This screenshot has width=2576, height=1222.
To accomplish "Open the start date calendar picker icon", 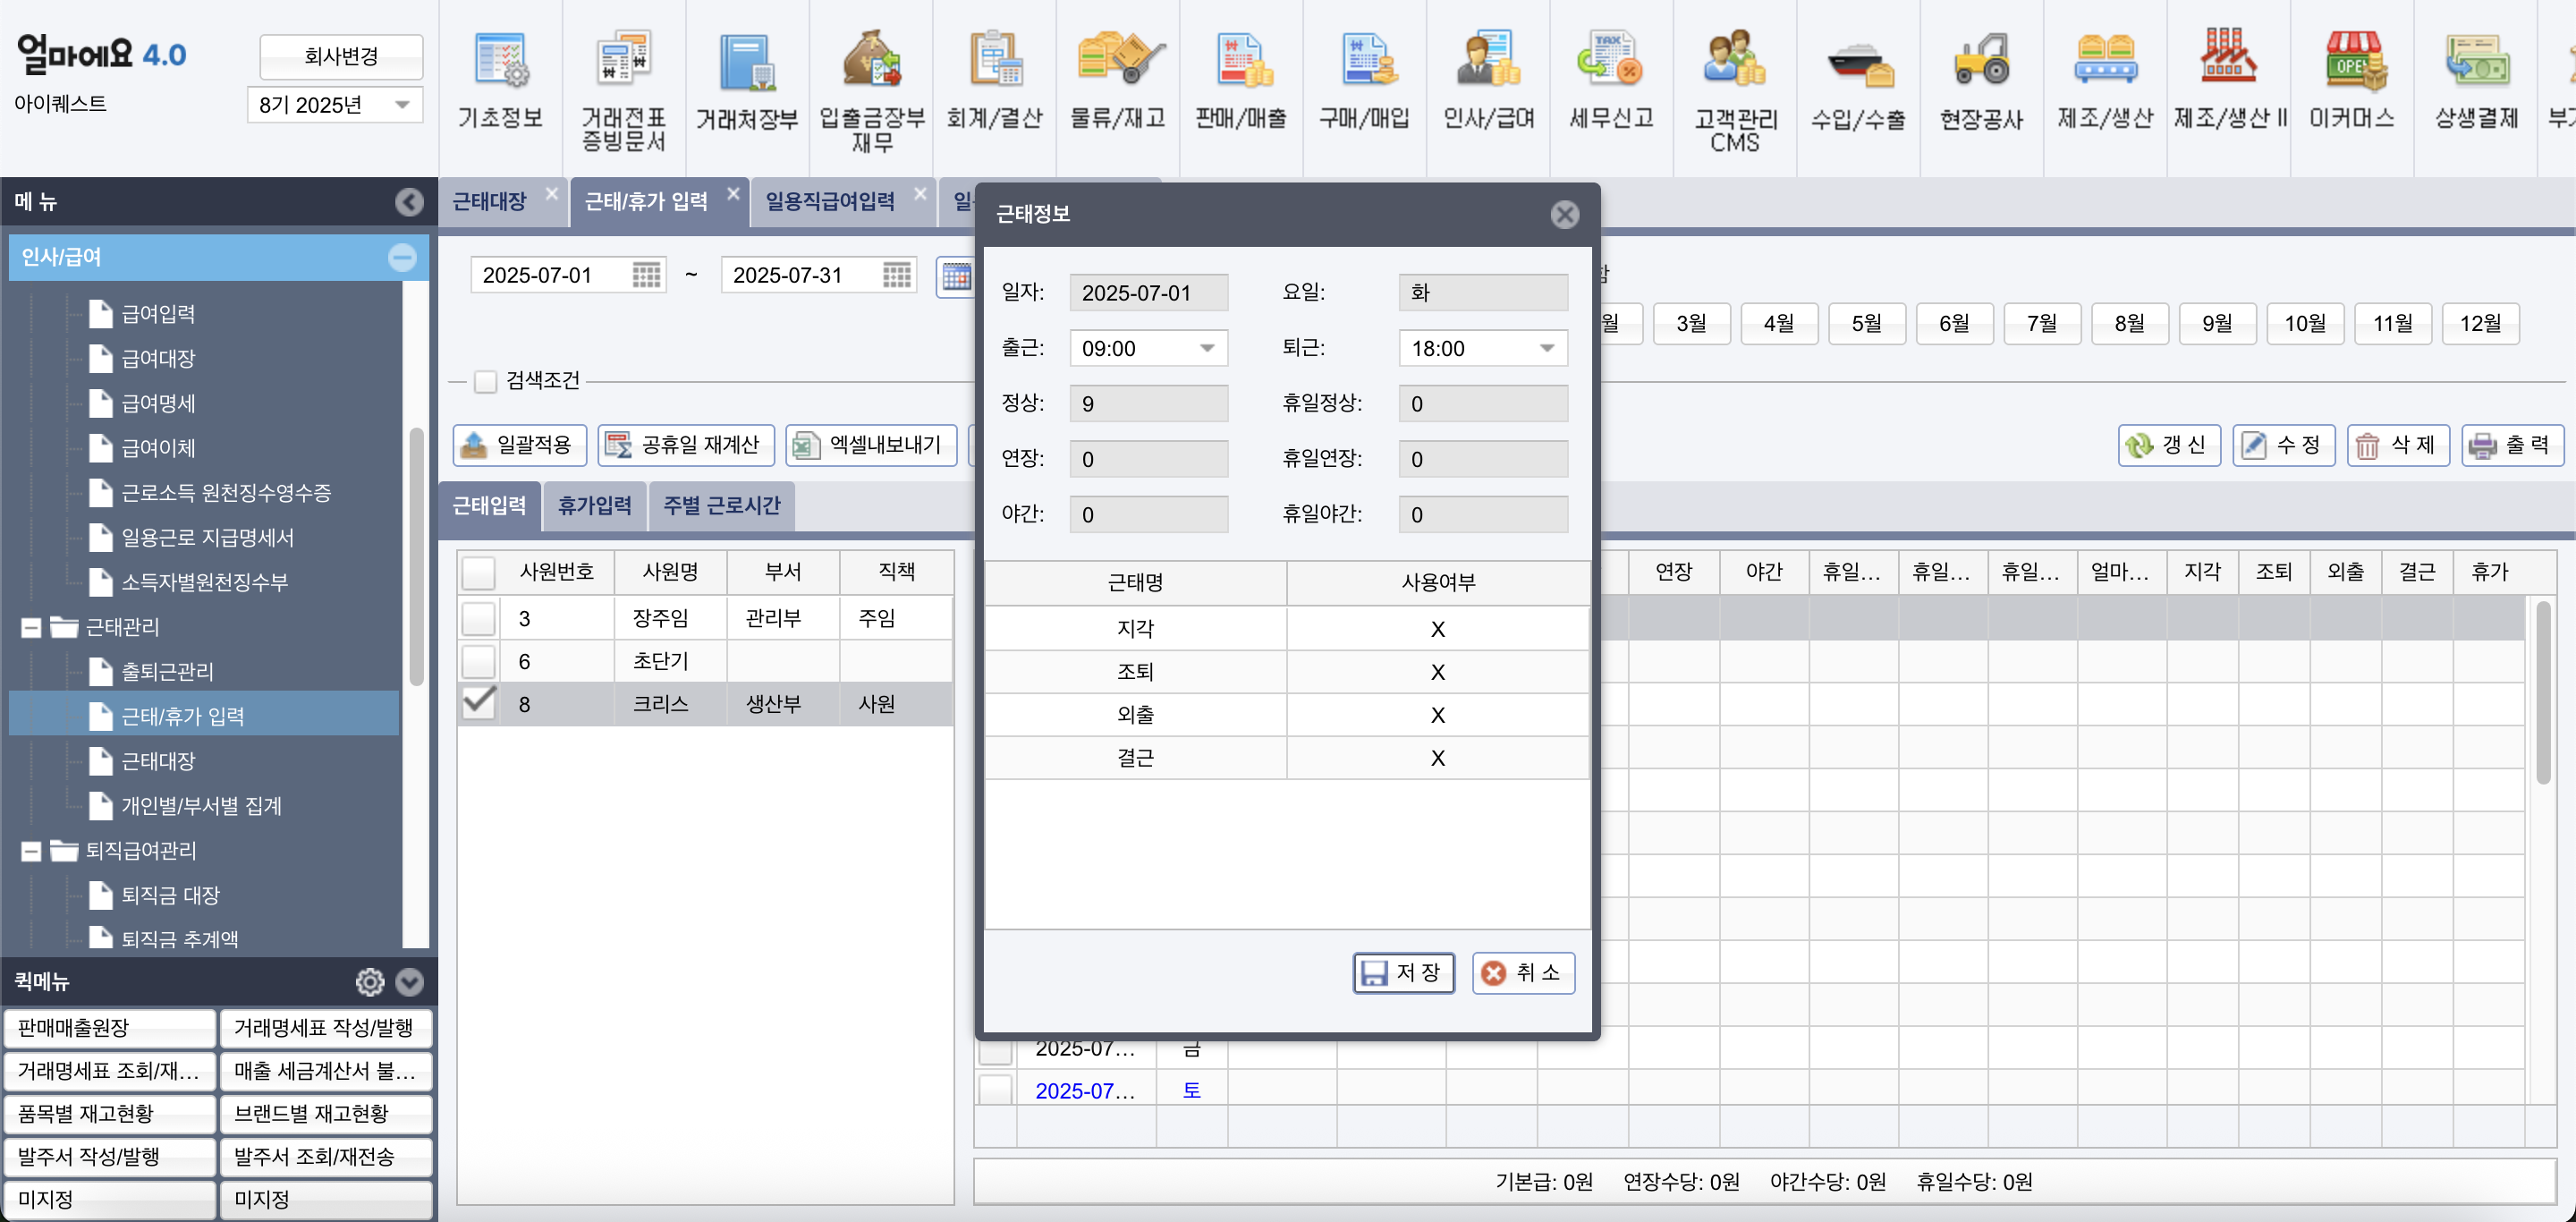I will 647,275.
